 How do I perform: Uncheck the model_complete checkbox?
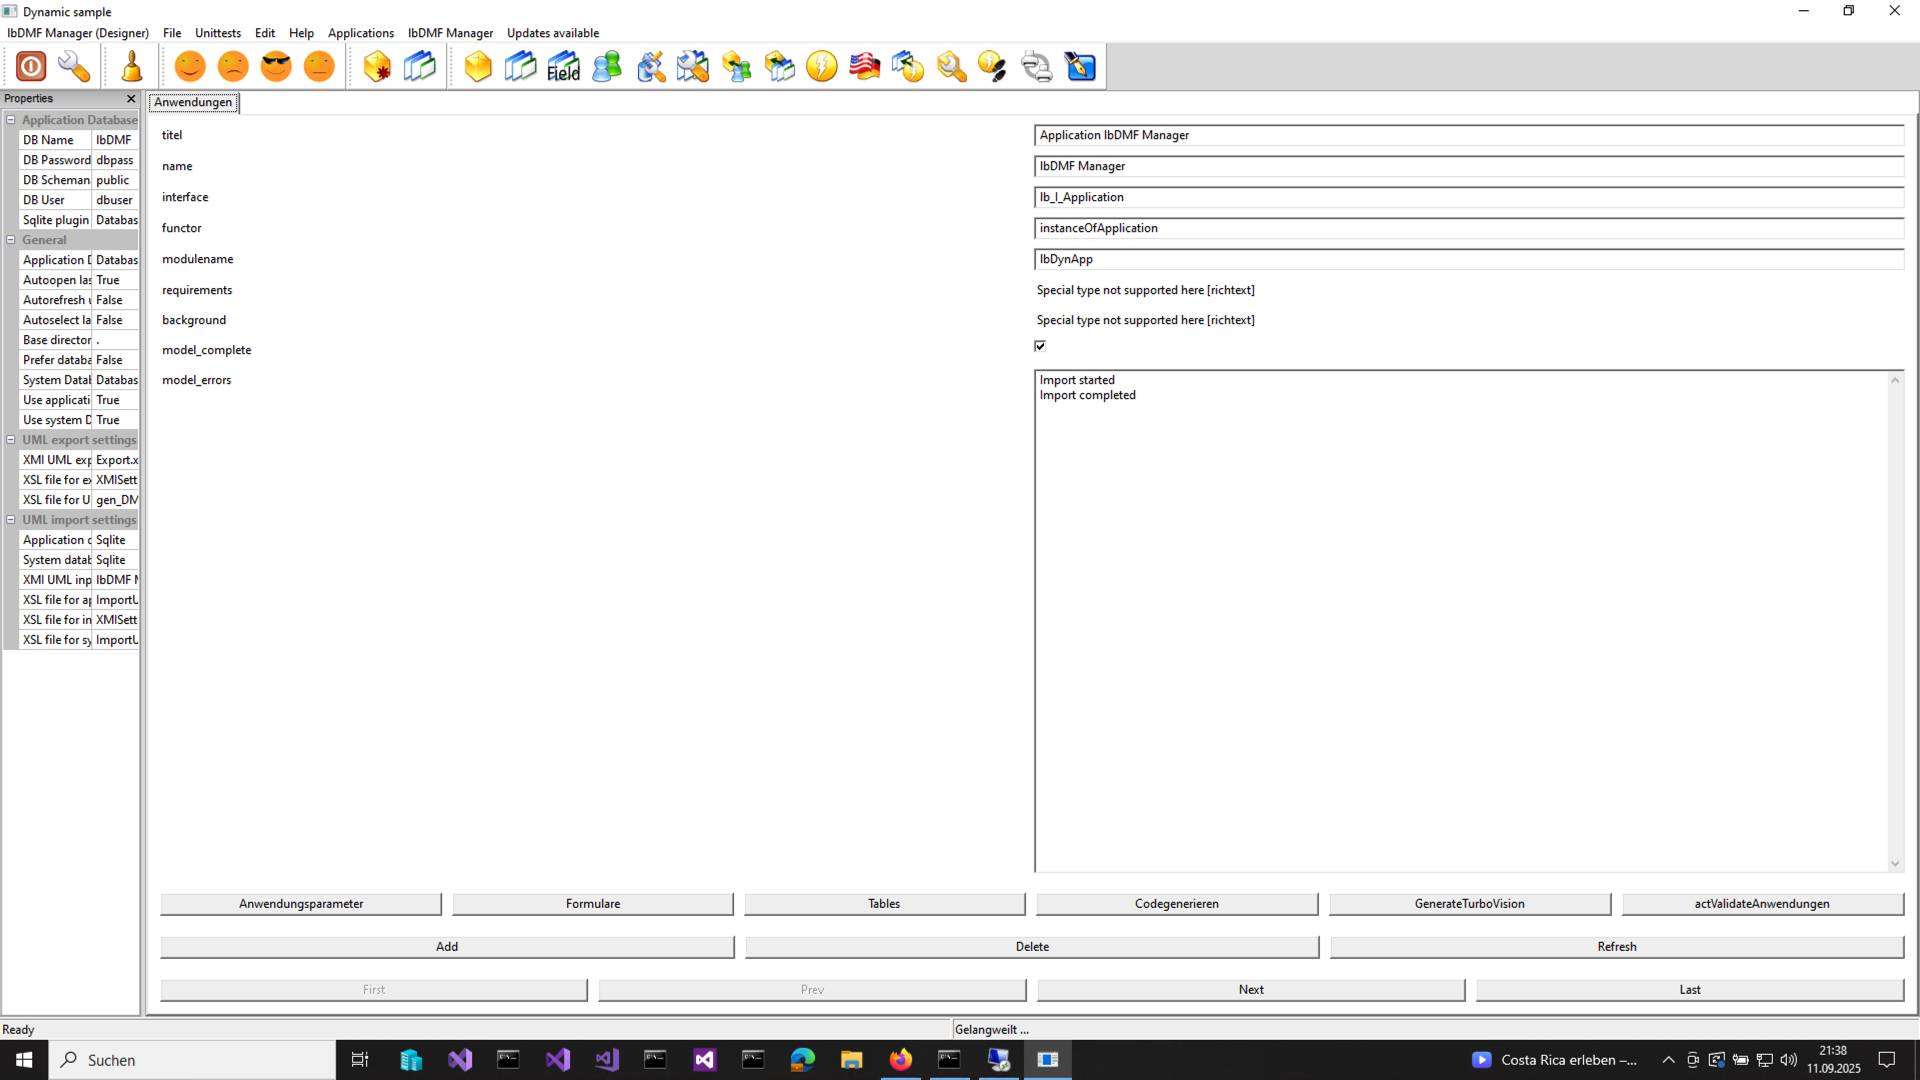1040,346
